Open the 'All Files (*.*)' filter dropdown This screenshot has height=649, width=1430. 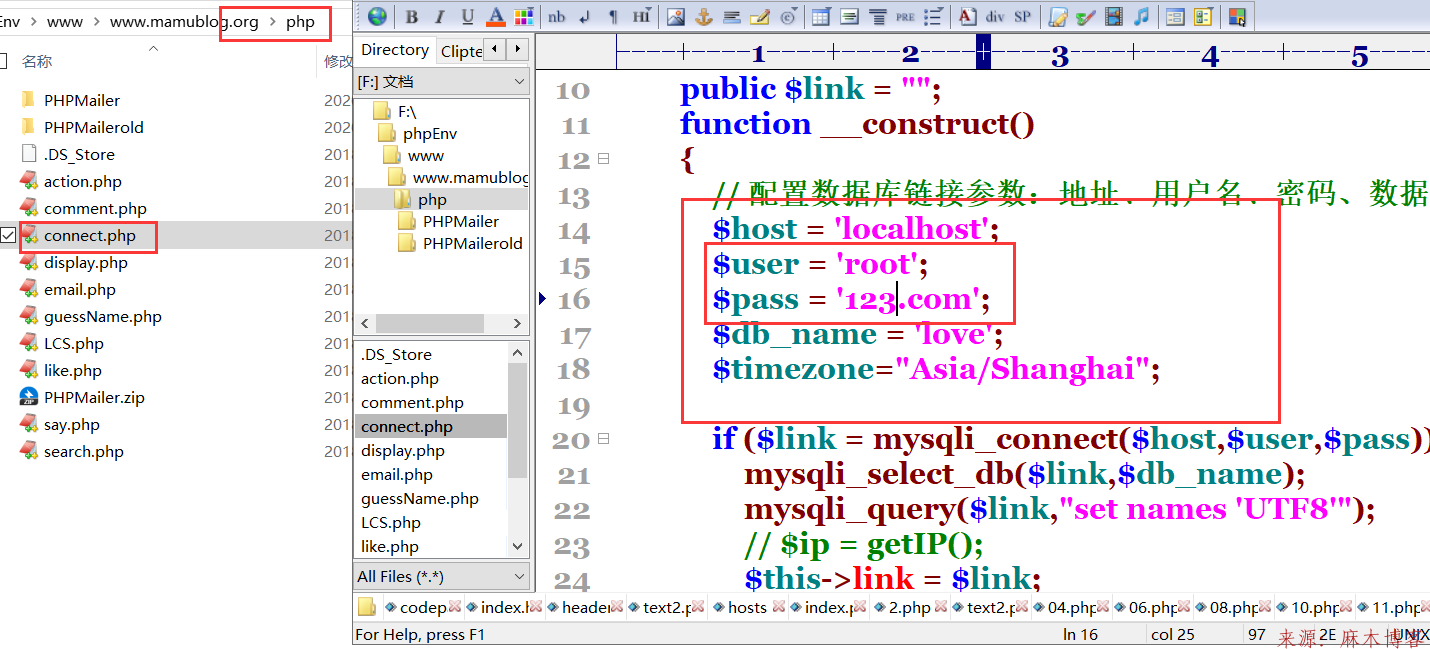point(443,576)
